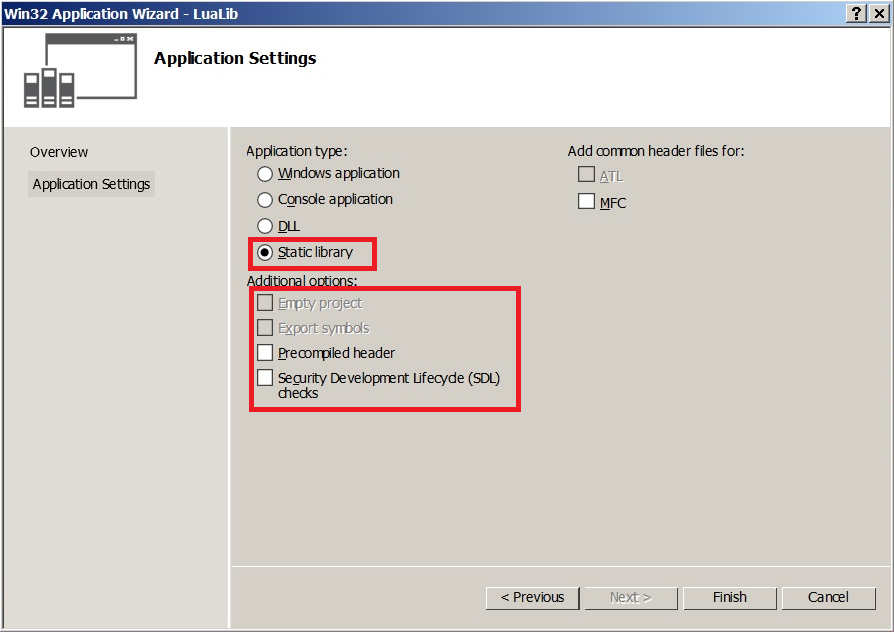The image size is (894, 632).
Task: Open the Overview page in sidebar
Action: coord(59,152)
